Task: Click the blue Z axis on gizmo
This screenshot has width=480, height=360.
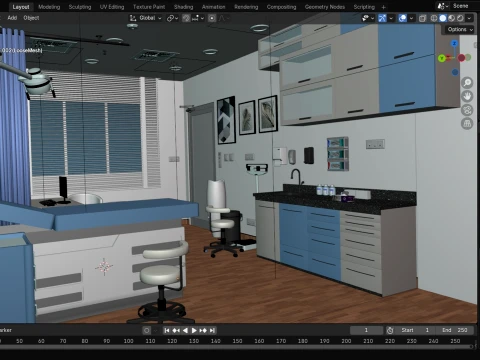Action: point(454,43)
